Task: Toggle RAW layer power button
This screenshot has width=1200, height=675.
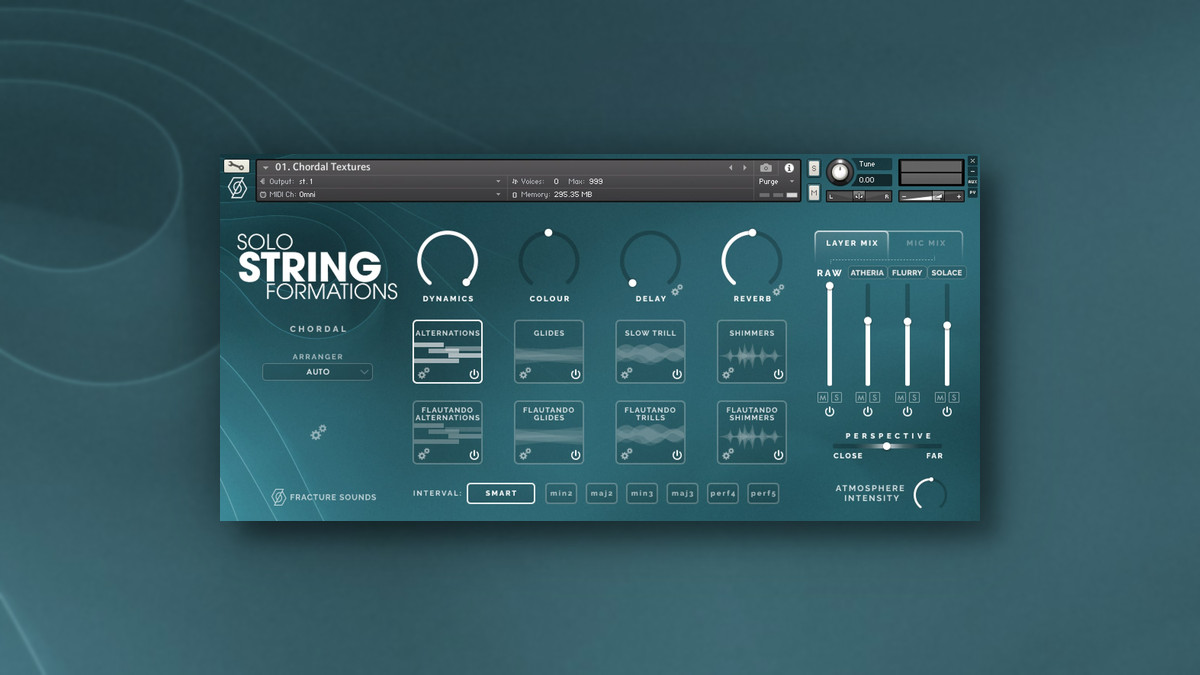Action: tap(829, 412)
